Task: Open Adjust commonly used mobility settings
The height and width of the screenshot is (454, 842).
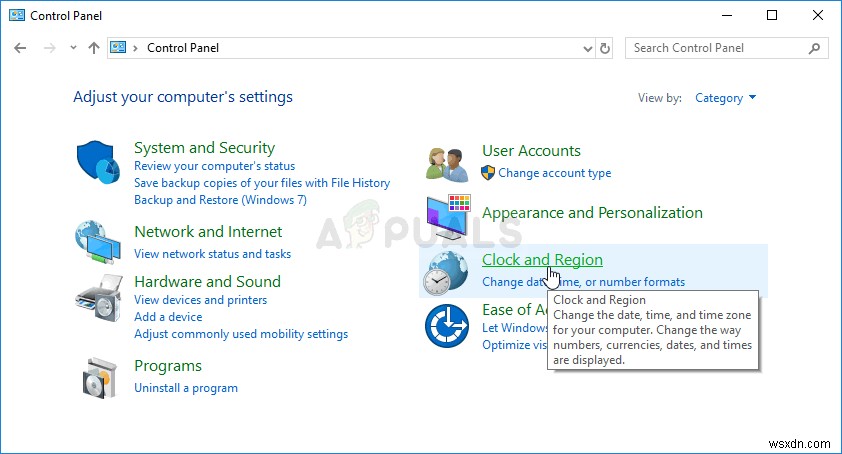Action: click(x=241, y=334)
